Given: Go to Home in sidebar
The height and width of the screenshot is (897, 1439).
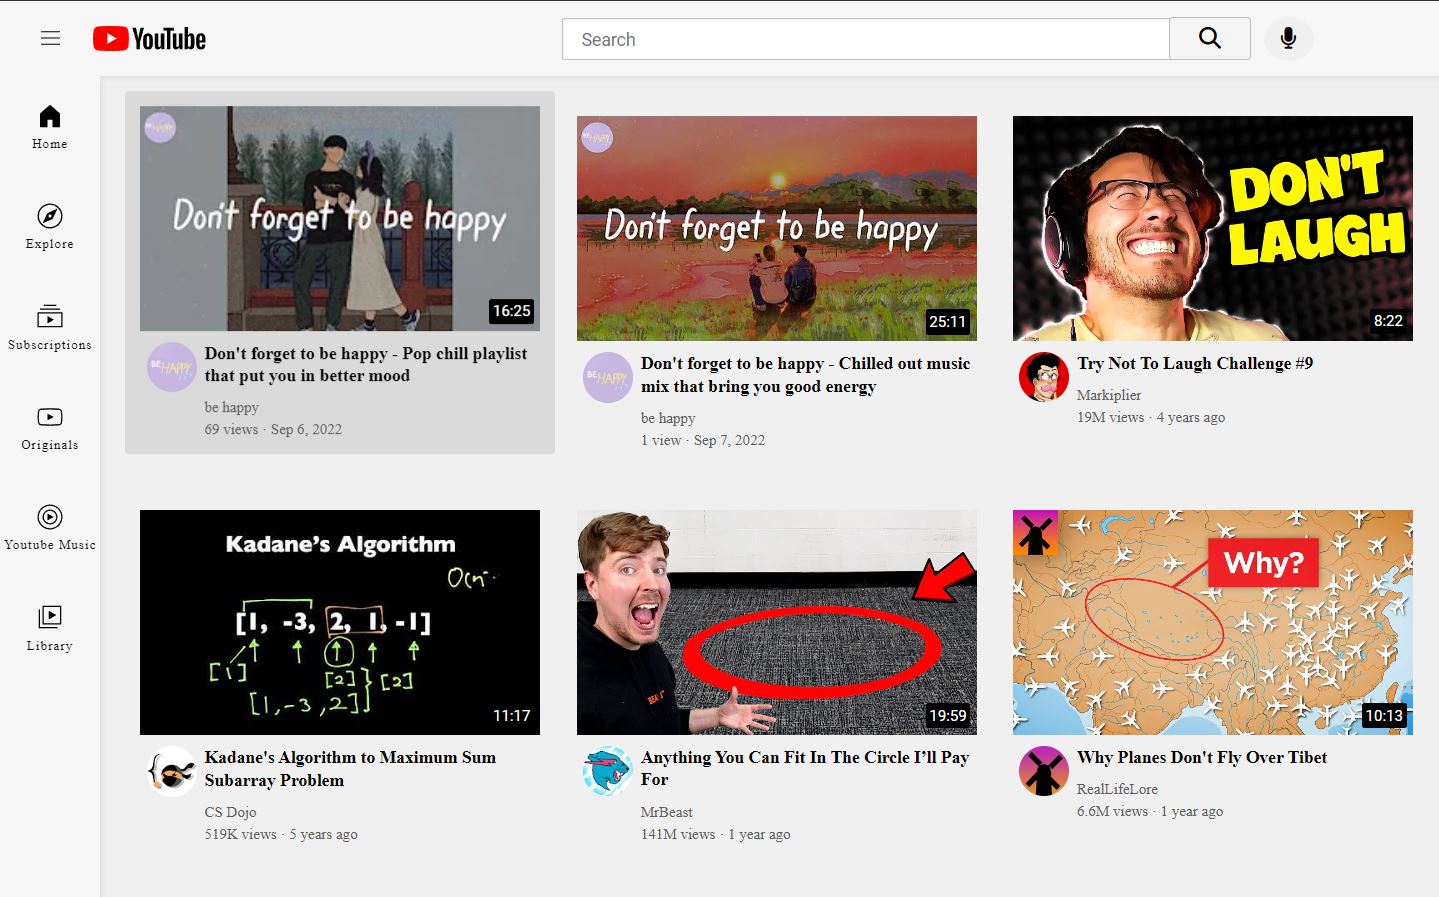Looking at the screenshot, I should (50, 127).
